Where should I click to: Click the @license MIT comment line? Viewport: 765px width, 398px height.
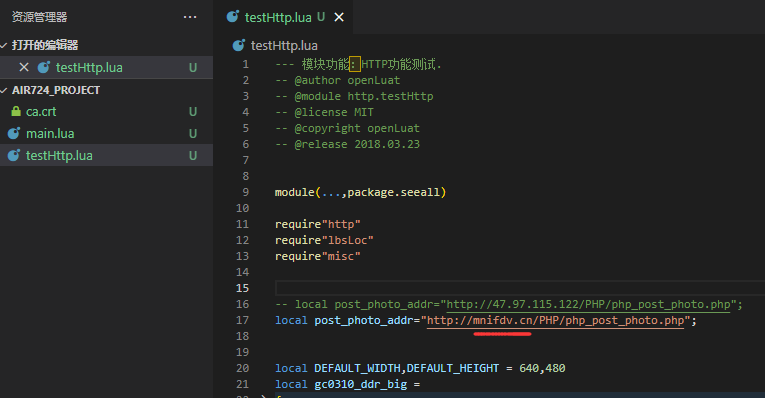coord(324,112)
